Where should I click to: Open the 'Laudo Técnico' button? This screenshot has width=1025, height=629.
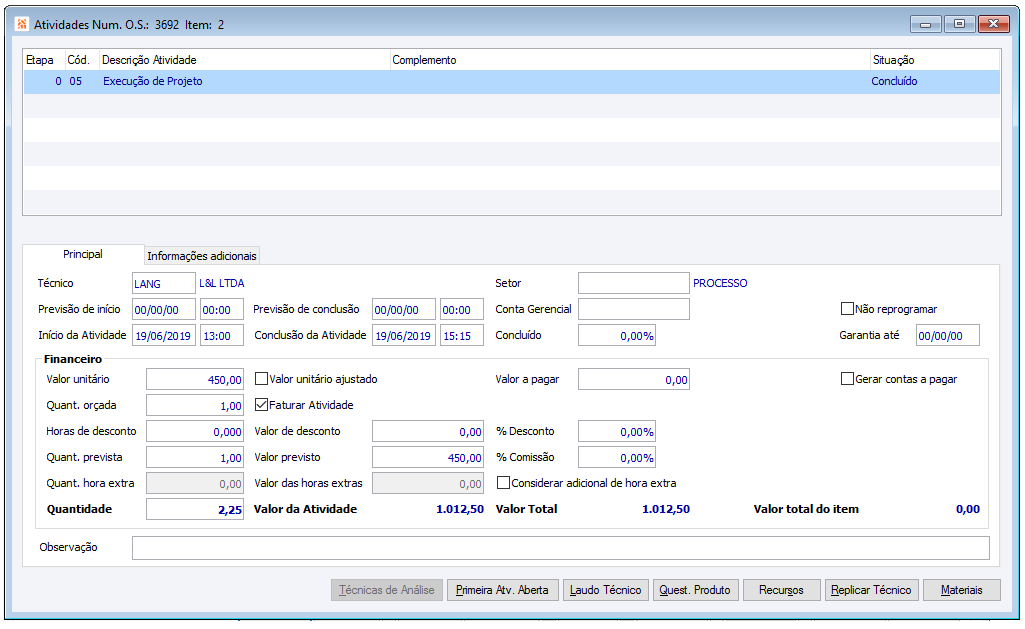point(605,590)
